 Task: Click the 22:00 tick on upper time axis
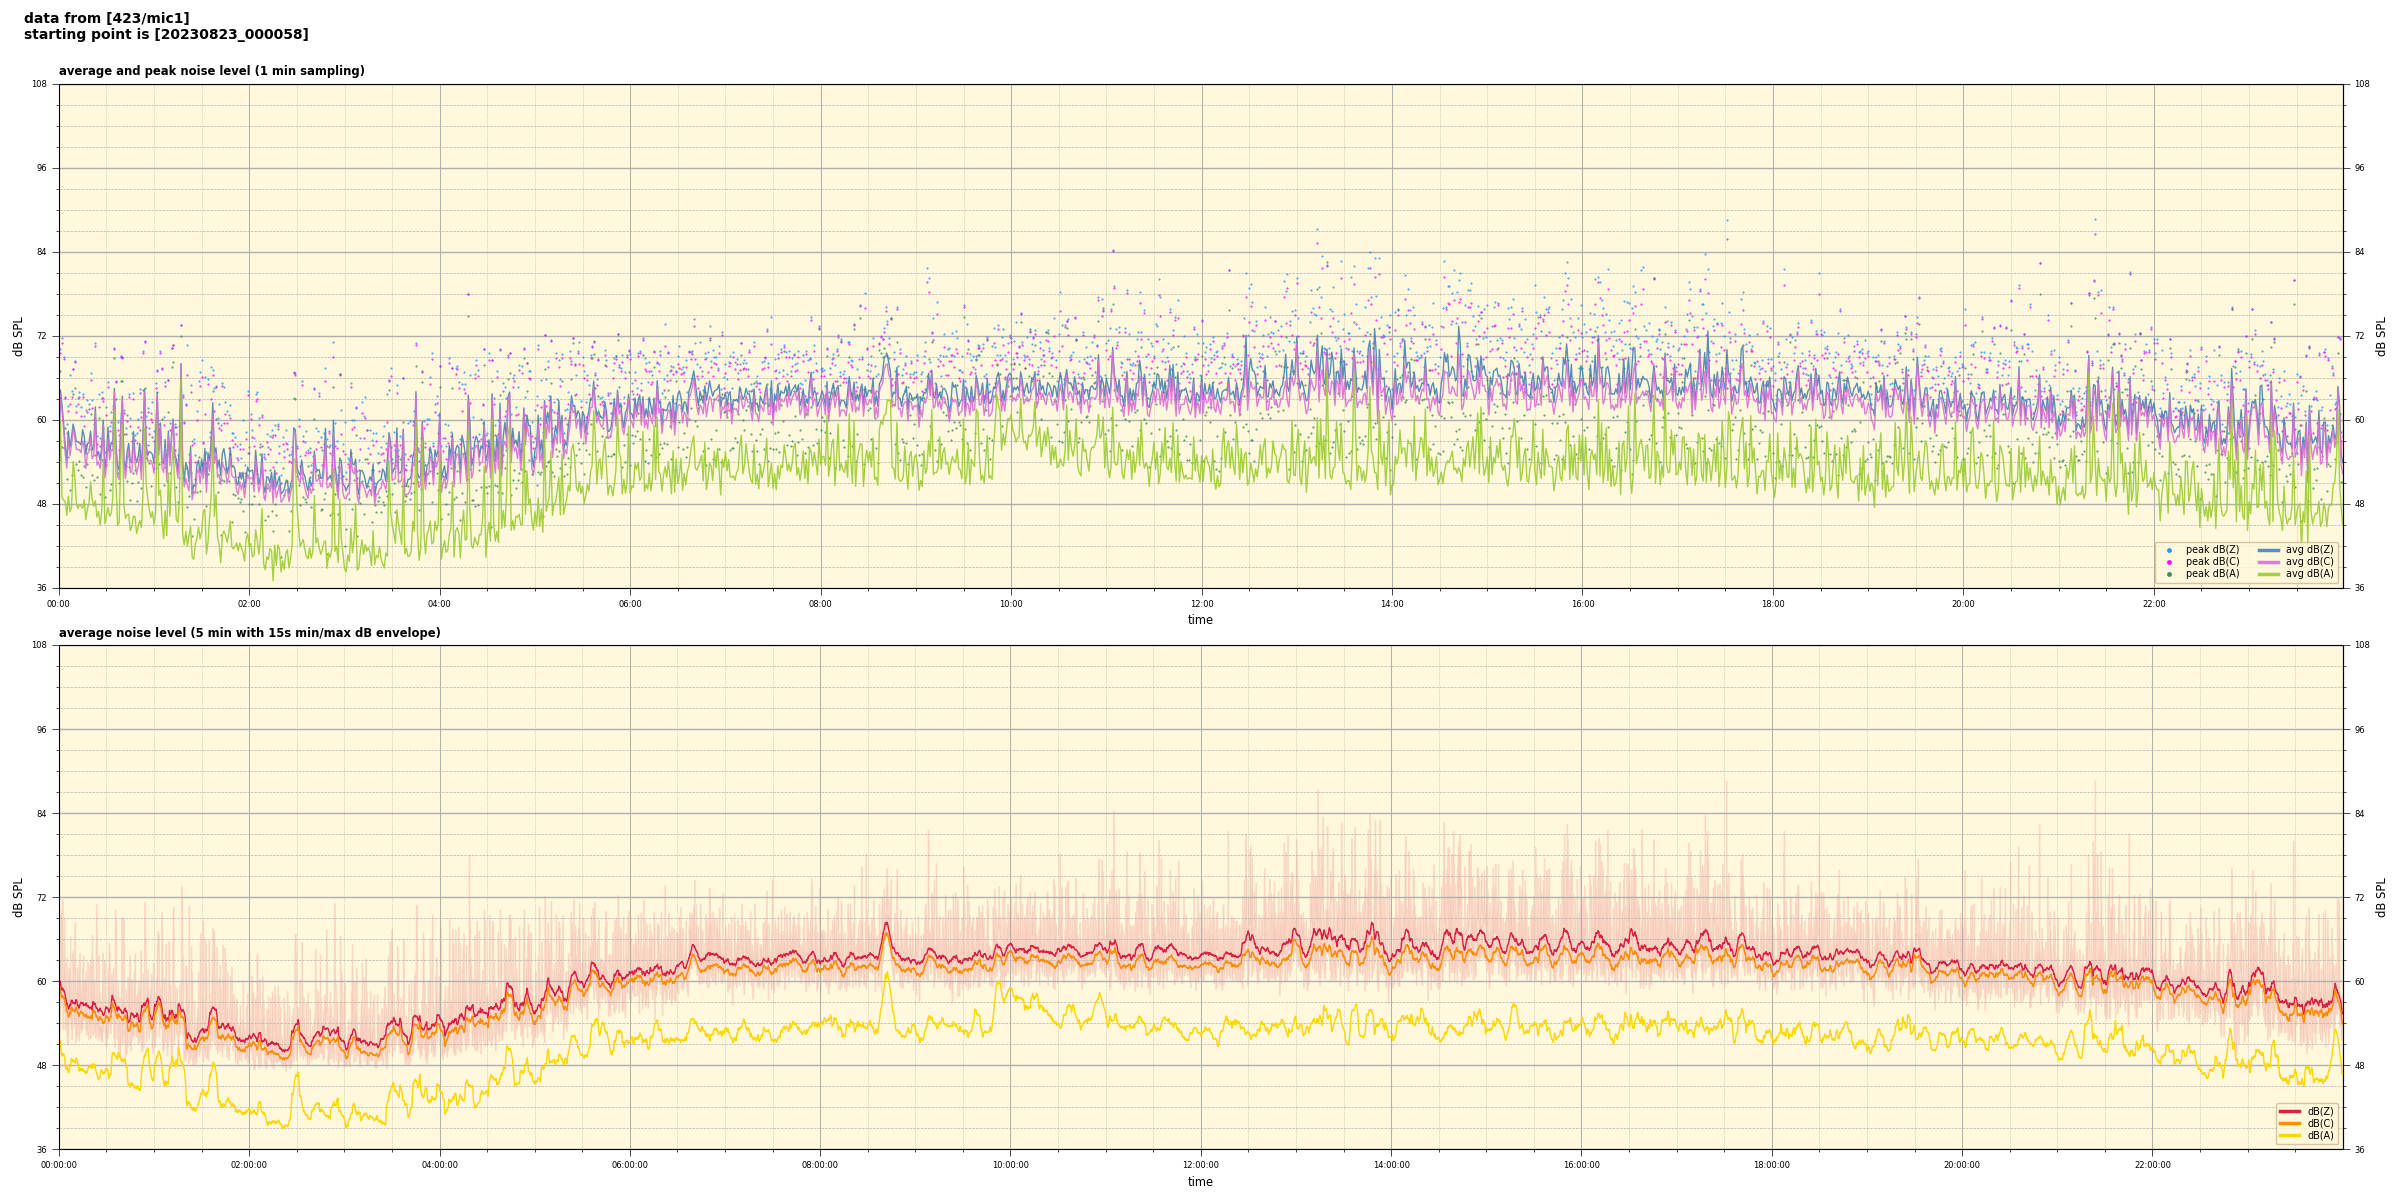point(2153,604)
